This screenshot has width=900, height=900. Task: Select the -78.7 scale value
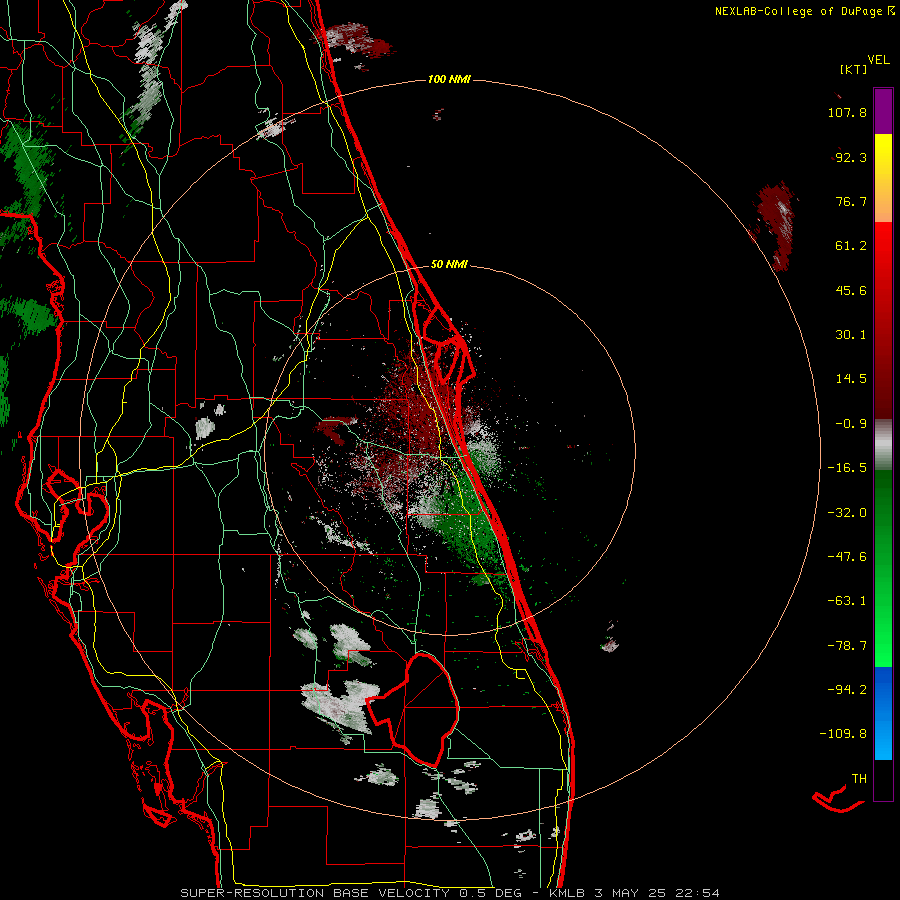(x=847, y=646)
